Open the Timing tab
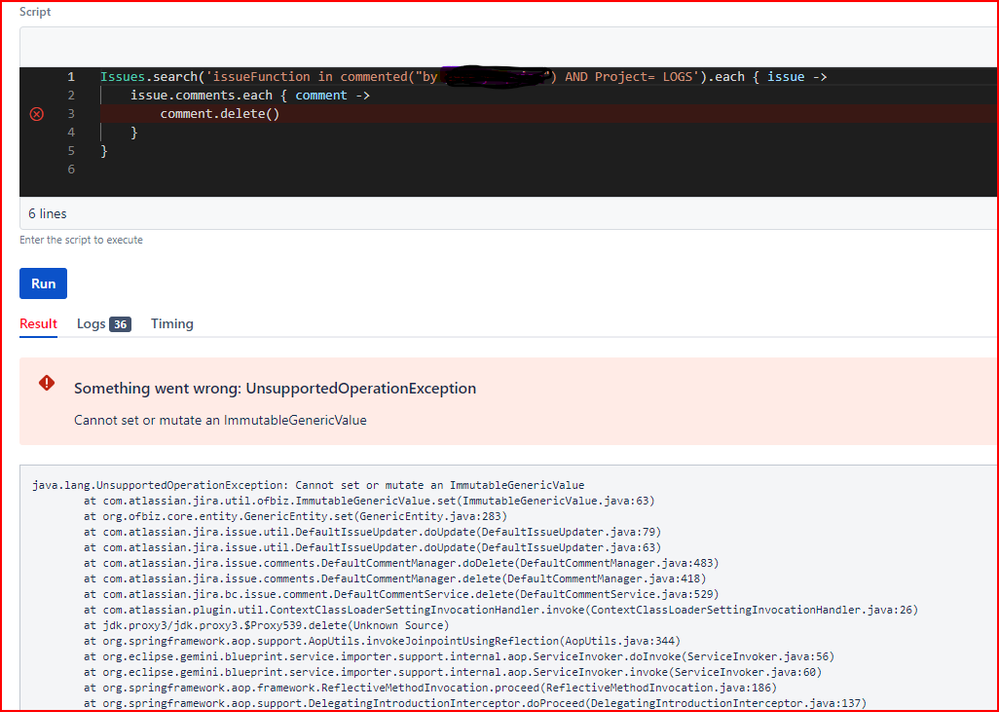The width and height of the screenshot is (999, 712). (x=172, y=324)
